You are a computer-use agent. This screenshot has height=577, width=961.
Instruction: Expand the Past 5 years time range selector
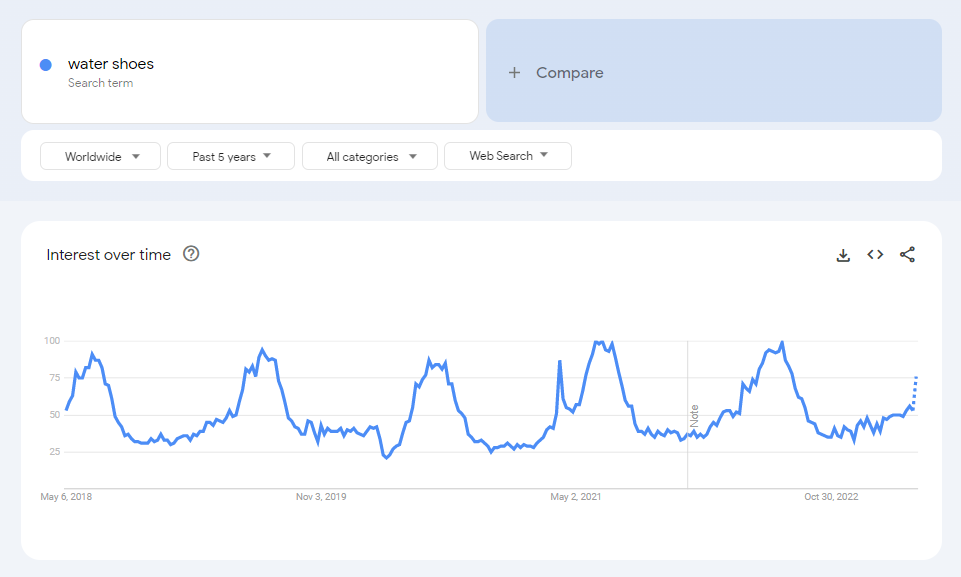pyautogui.click(x=230, y=156)
